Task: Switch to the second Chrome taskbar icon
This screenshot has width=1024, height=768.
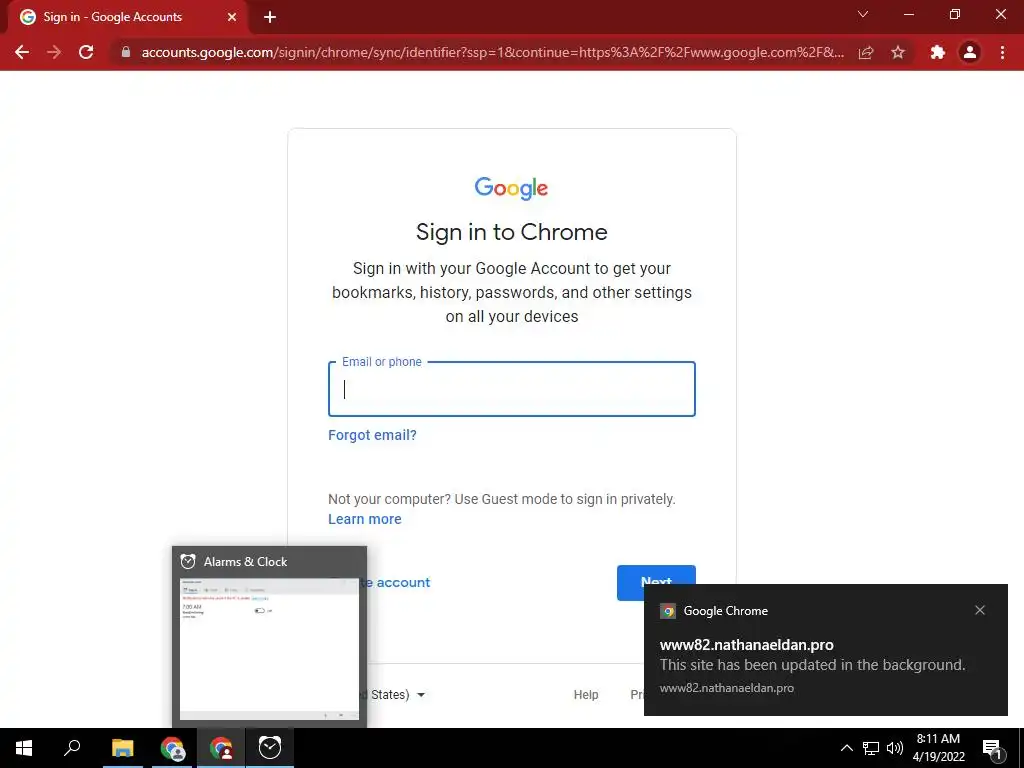Action: click(221, 748)
